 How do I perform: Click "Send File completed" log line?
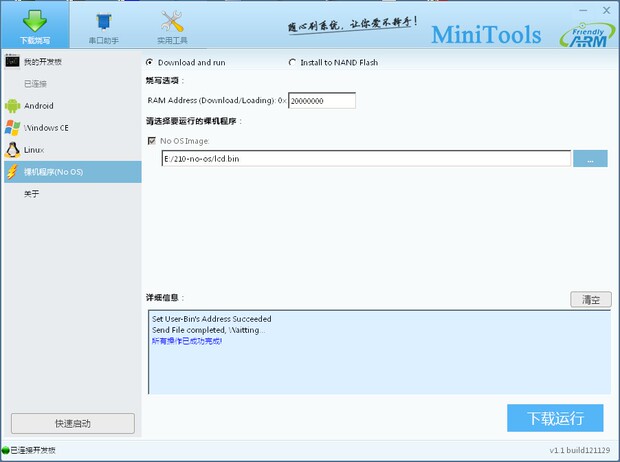click(x=208, y=330)
